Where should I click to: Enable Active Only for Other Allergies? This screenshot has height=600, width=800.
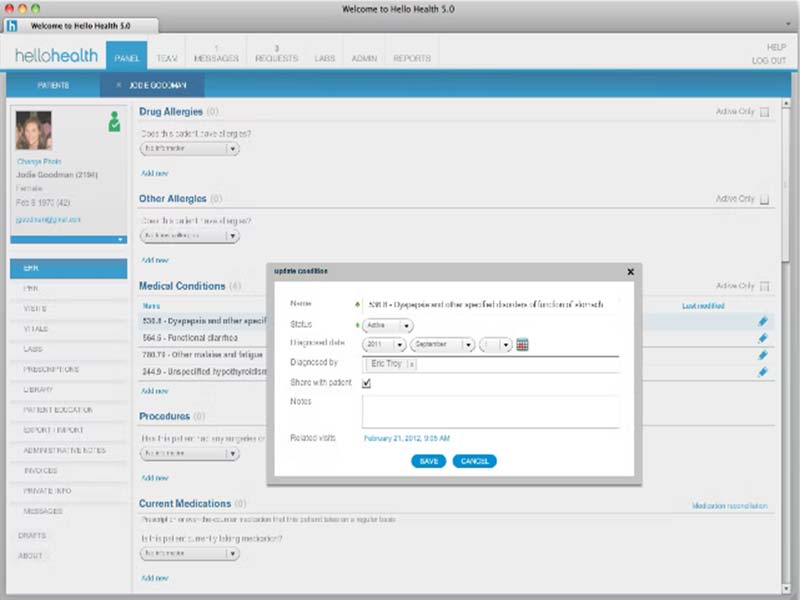point(765,199)
